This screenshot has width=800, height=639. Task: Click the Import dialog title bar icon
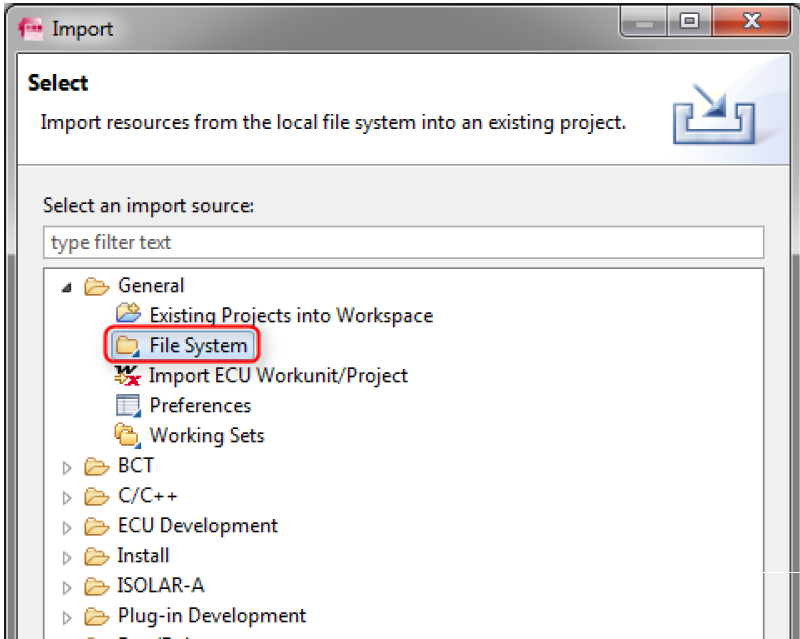pos(32,29)
